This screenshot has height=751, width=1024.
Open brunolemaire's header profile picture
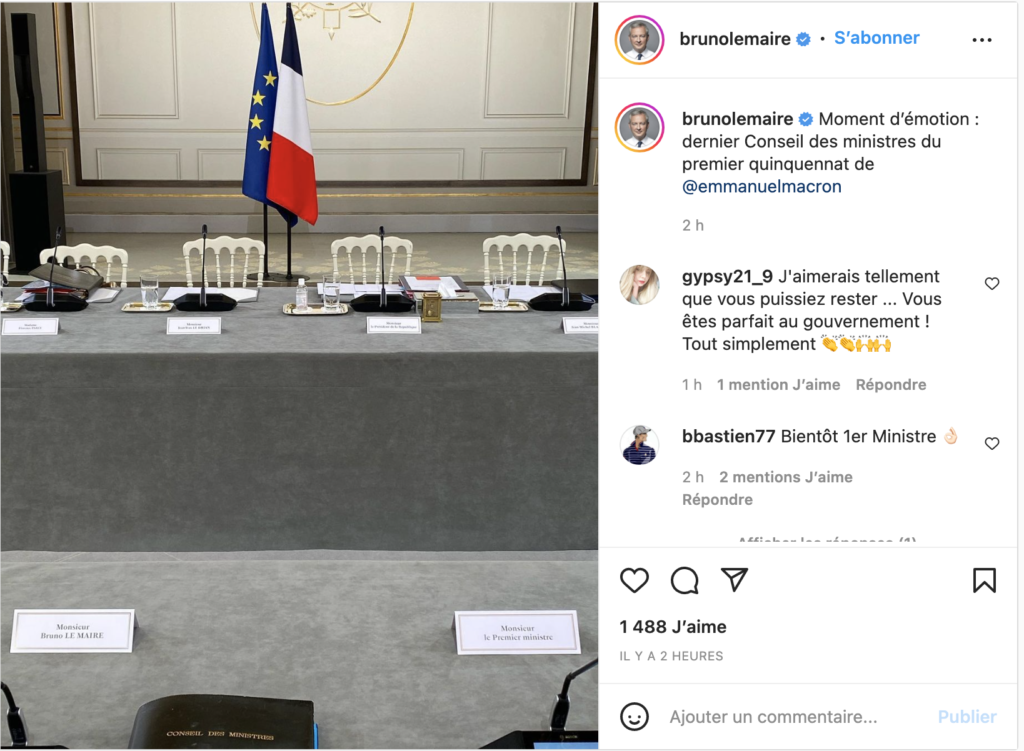coord(639,40)
